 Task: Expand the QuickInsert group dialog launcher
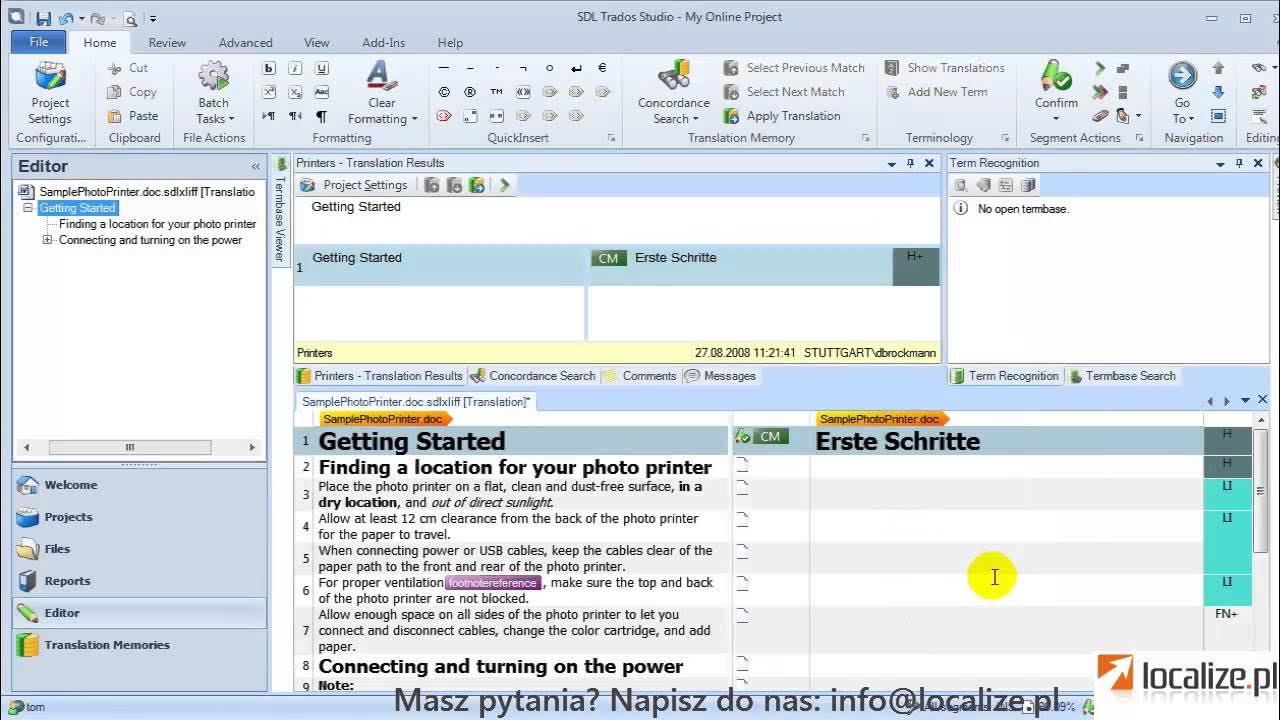click(x=611, y=138)
